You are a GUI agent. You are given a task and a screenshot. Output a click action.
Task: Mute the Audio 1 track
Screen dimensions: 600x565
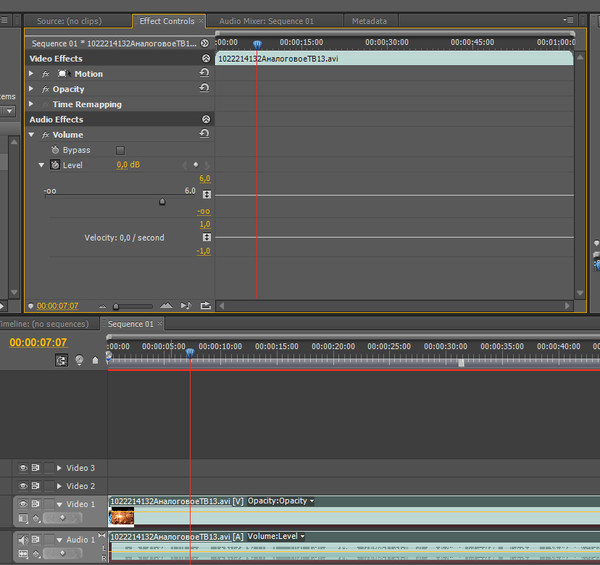(23, 539)
